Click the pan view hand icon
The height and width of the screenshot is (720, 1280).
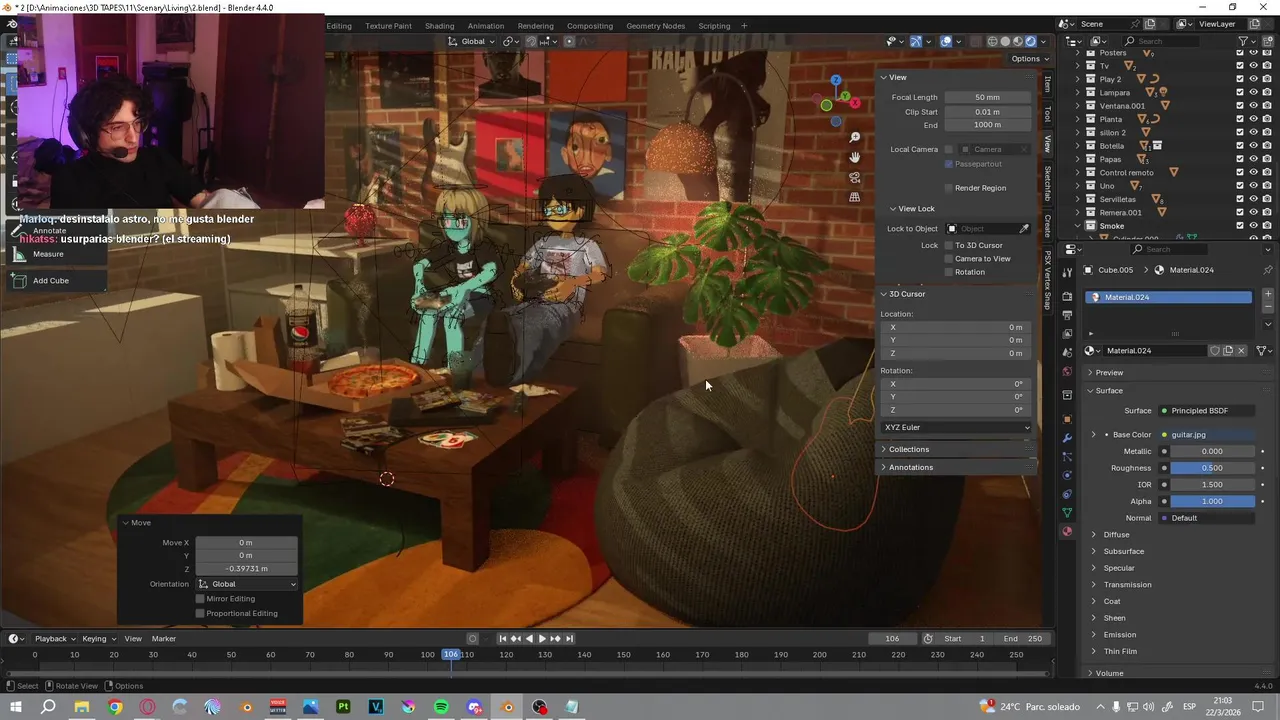[x=854, y=157]
